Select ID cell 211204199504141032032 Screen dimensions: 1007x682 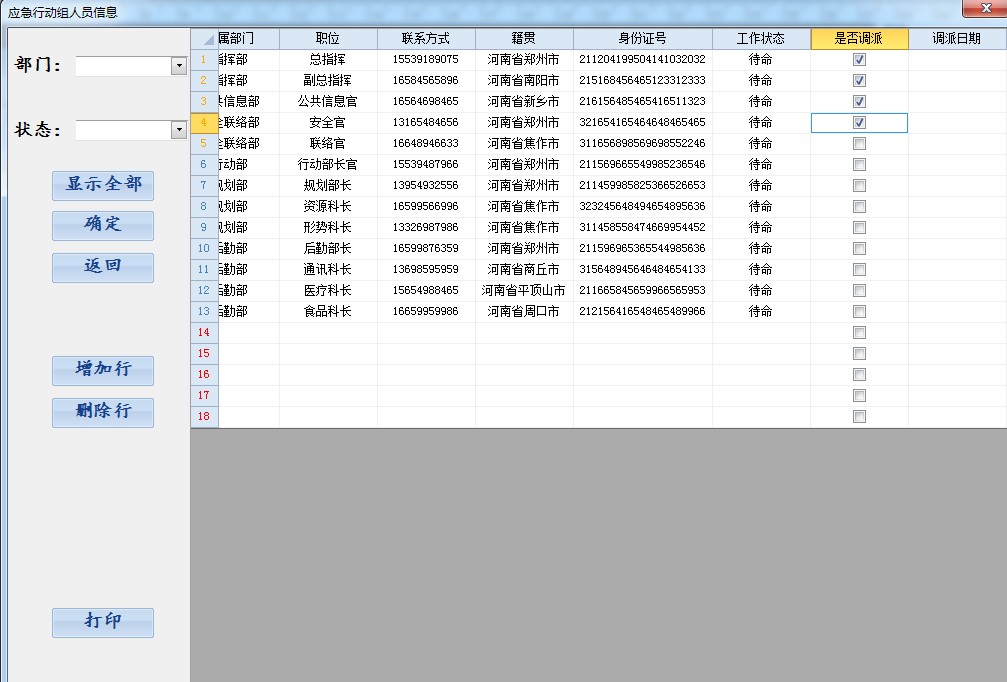642,59
